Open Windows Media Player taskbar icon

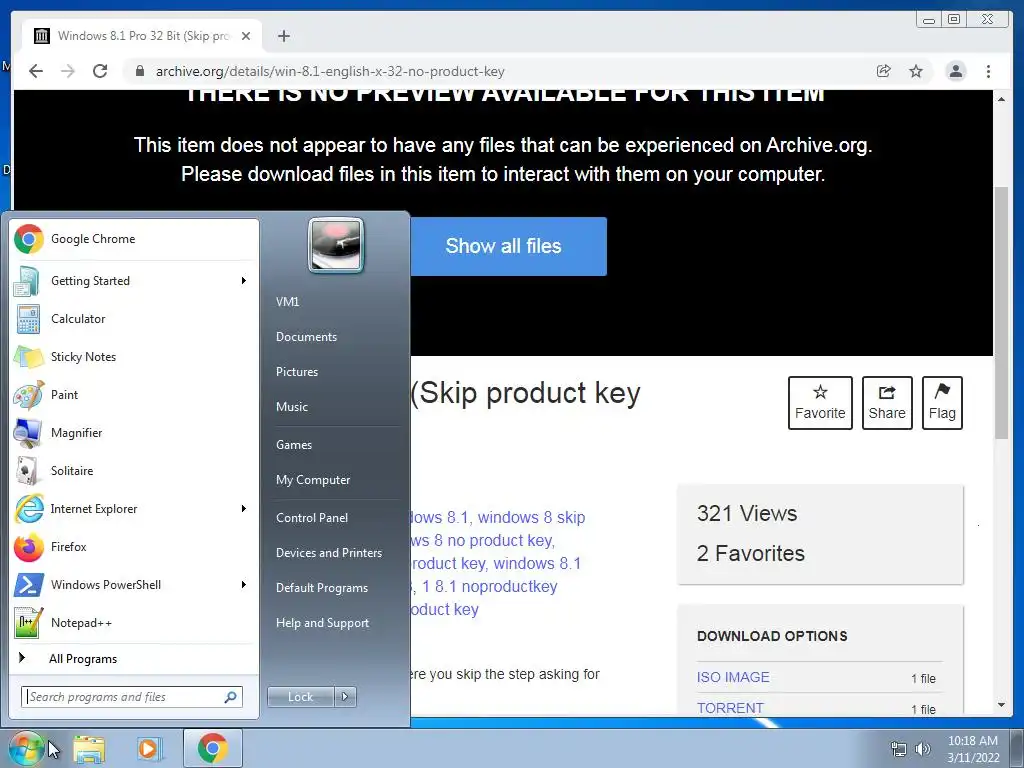(x=148, y=749)
